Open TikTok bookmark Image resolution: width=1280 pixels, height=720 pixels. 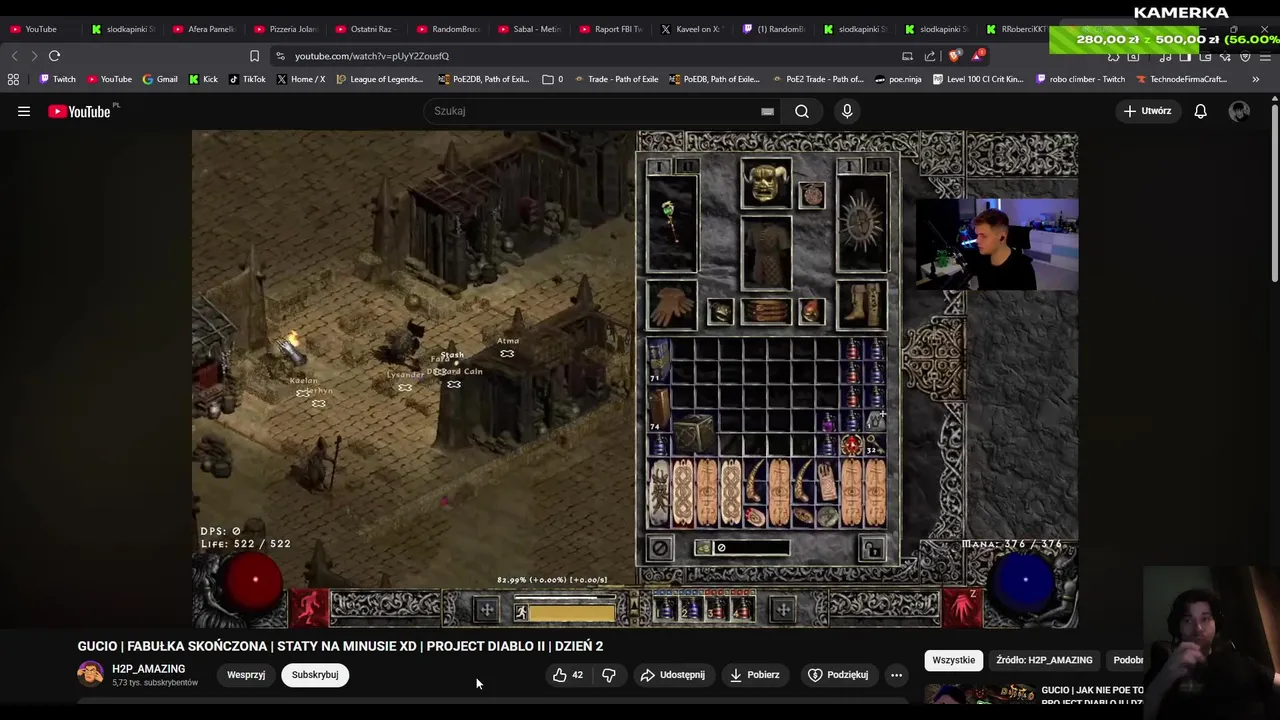point(247,79)
